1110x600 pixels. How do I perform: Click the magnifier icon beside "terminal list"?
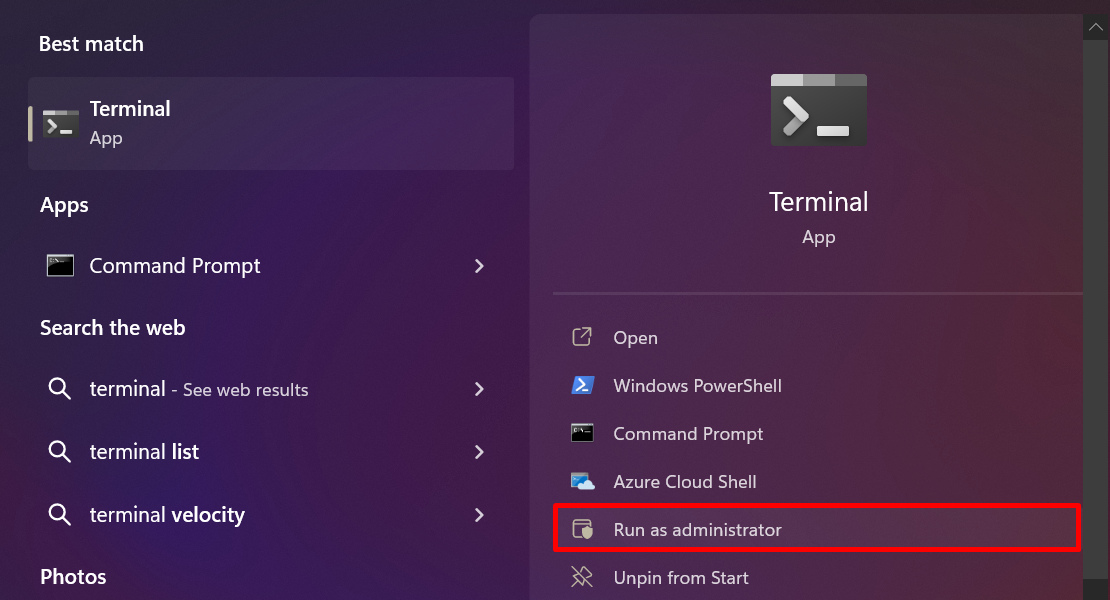tap(60, 451)
